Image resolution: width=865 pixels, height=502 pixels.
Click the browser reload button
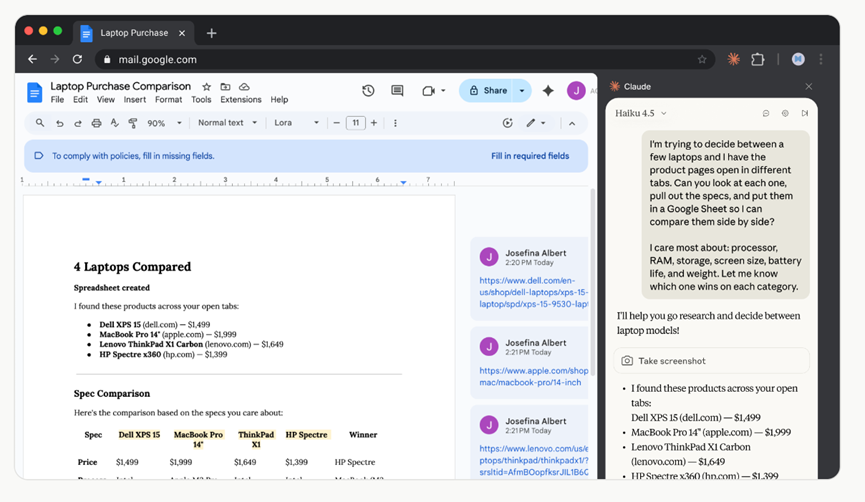77,59
